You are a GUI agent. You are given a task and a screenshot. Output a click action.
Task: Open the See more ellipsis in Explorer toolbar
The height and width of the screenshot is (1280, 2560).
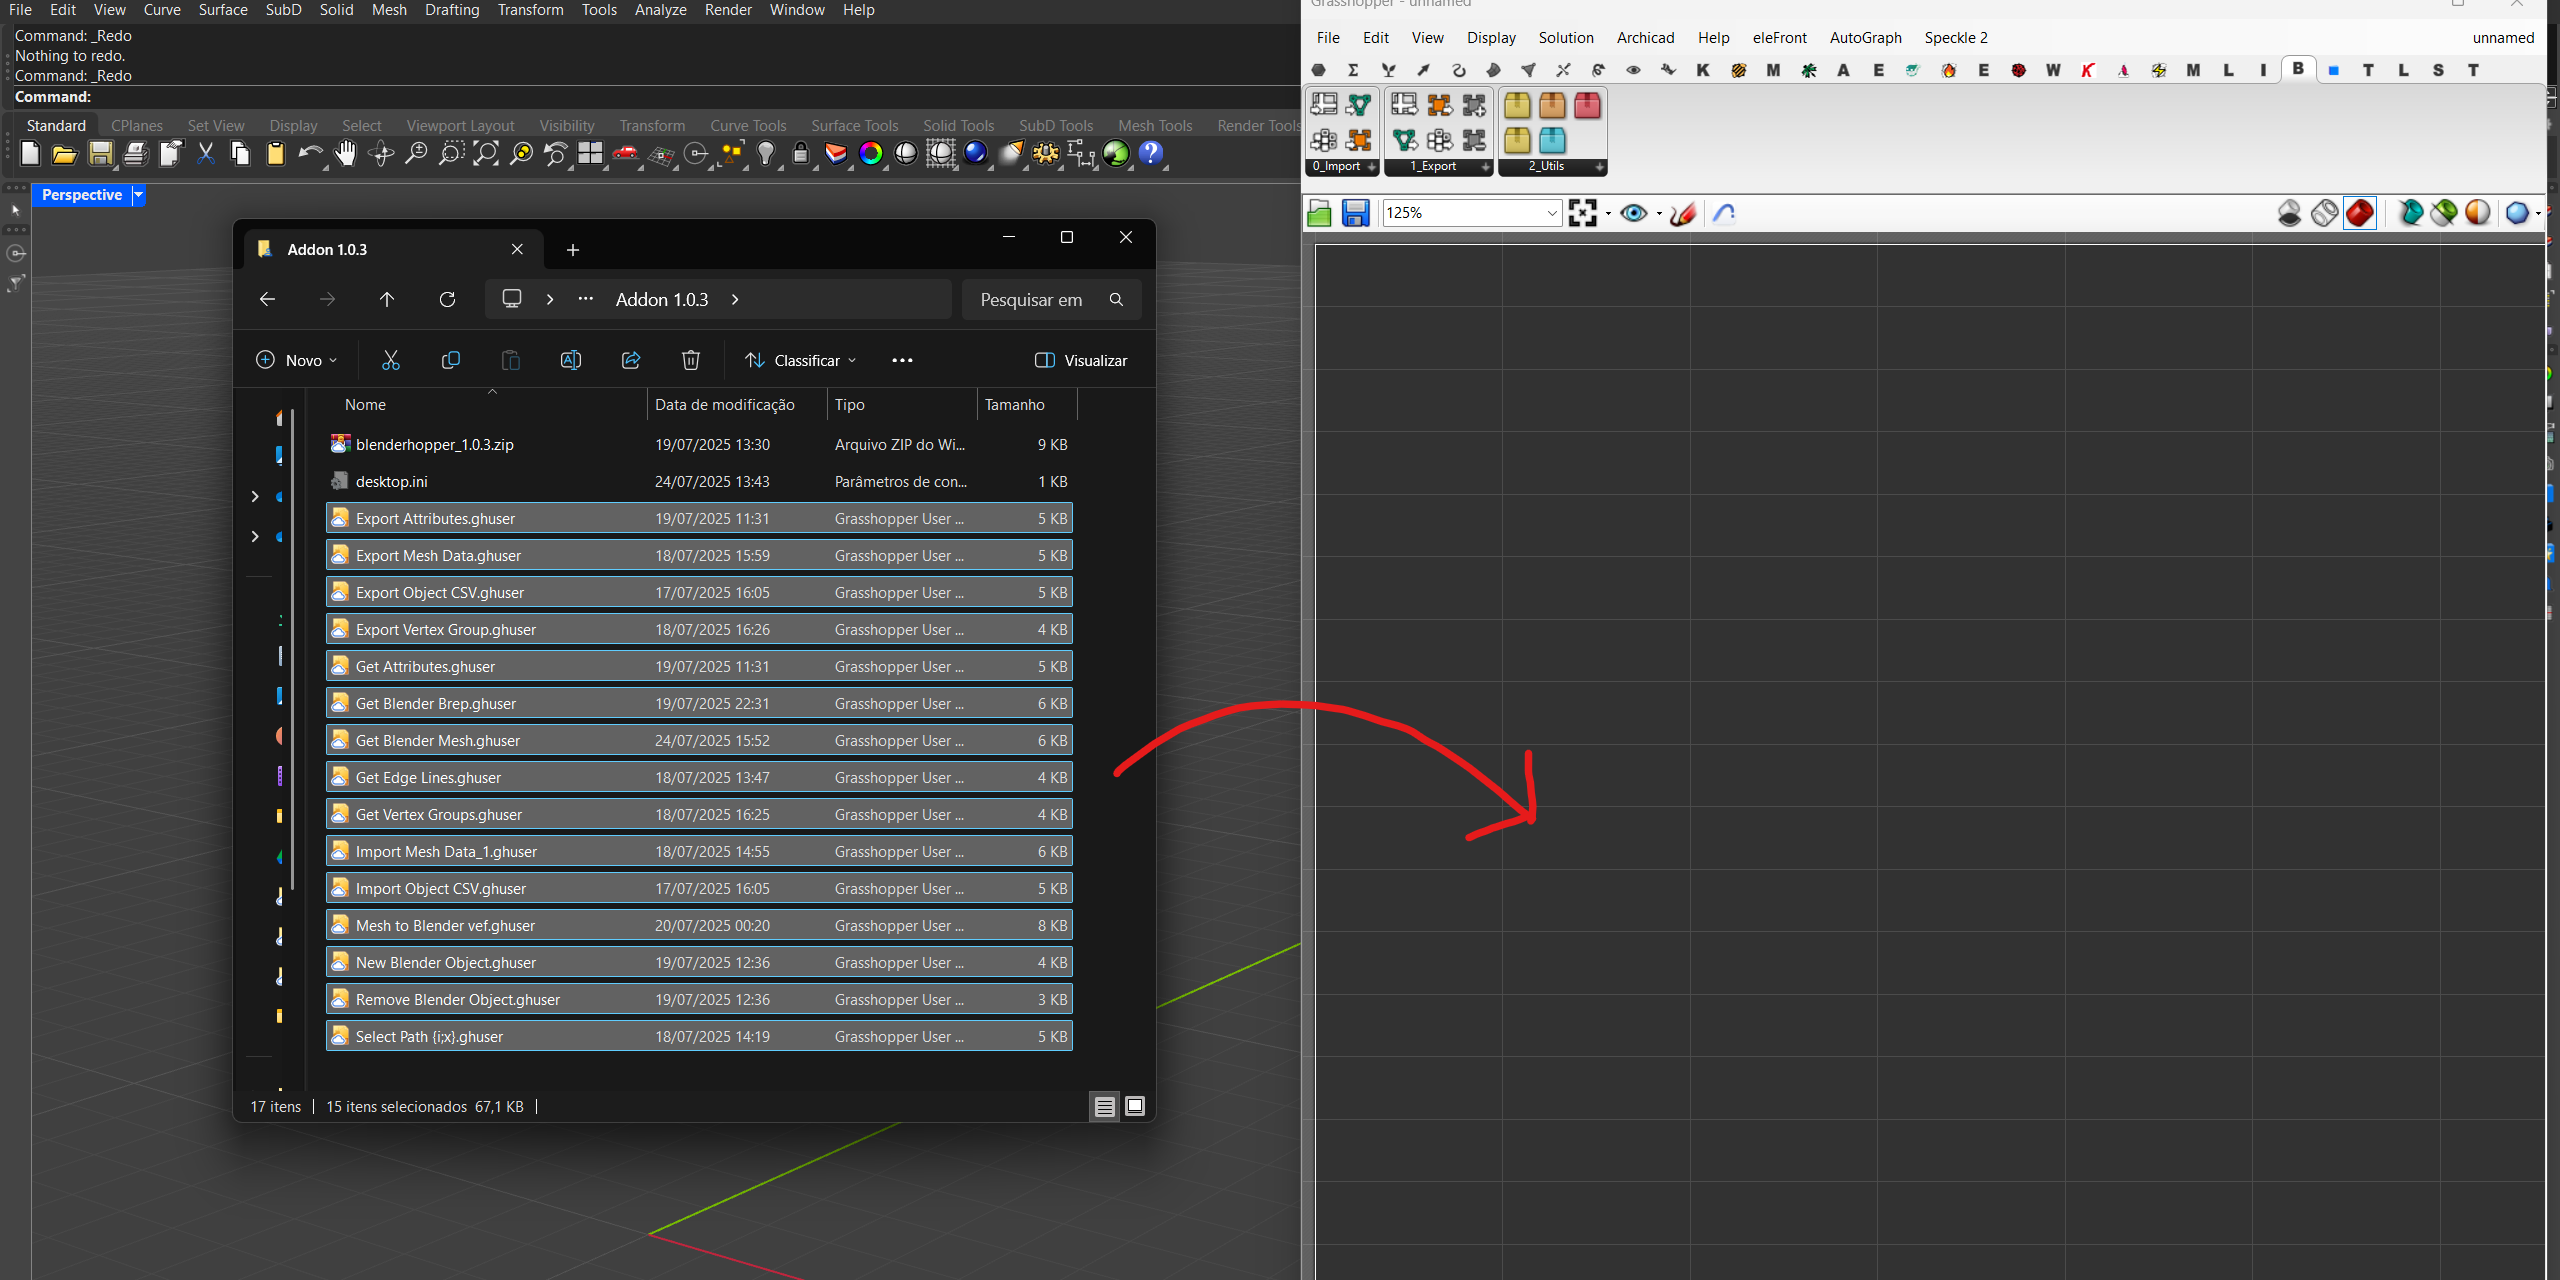[x=902, y=360]
